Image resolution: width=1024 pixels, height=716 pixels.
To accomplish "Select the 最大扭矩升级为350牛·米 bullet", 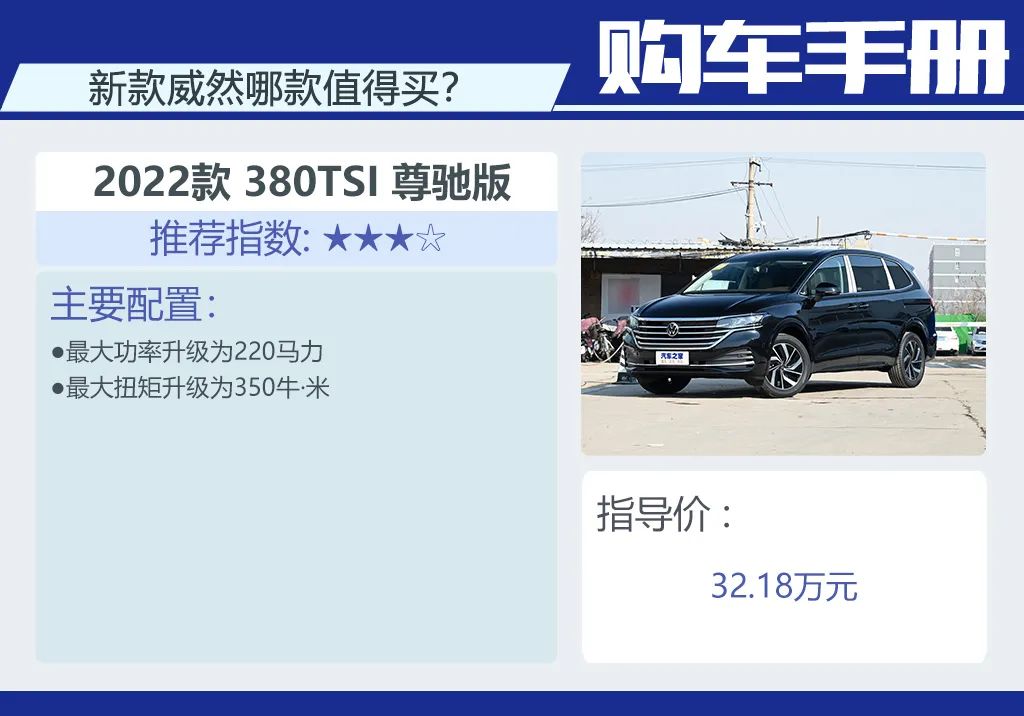I will (x=190, y=387).
